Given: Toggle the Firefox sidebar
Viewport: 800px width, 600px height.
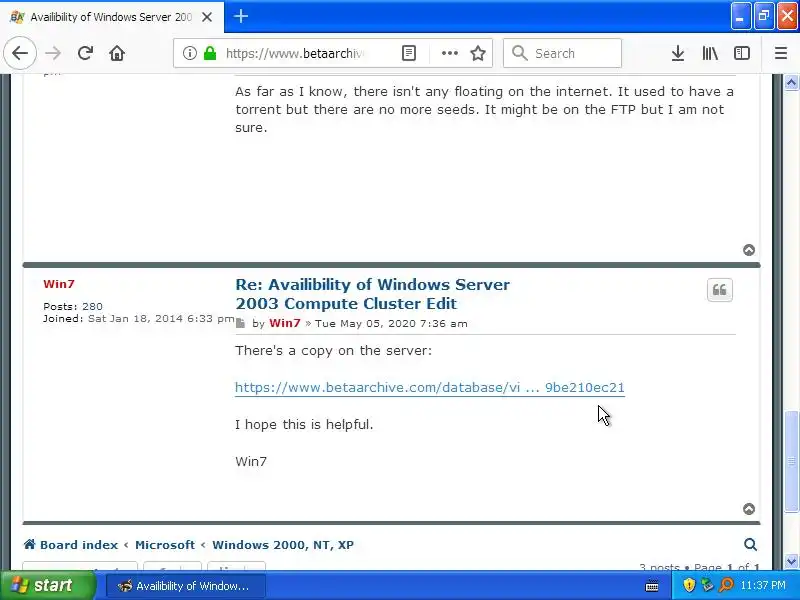Looking at the screenshot, I should 742,53.
